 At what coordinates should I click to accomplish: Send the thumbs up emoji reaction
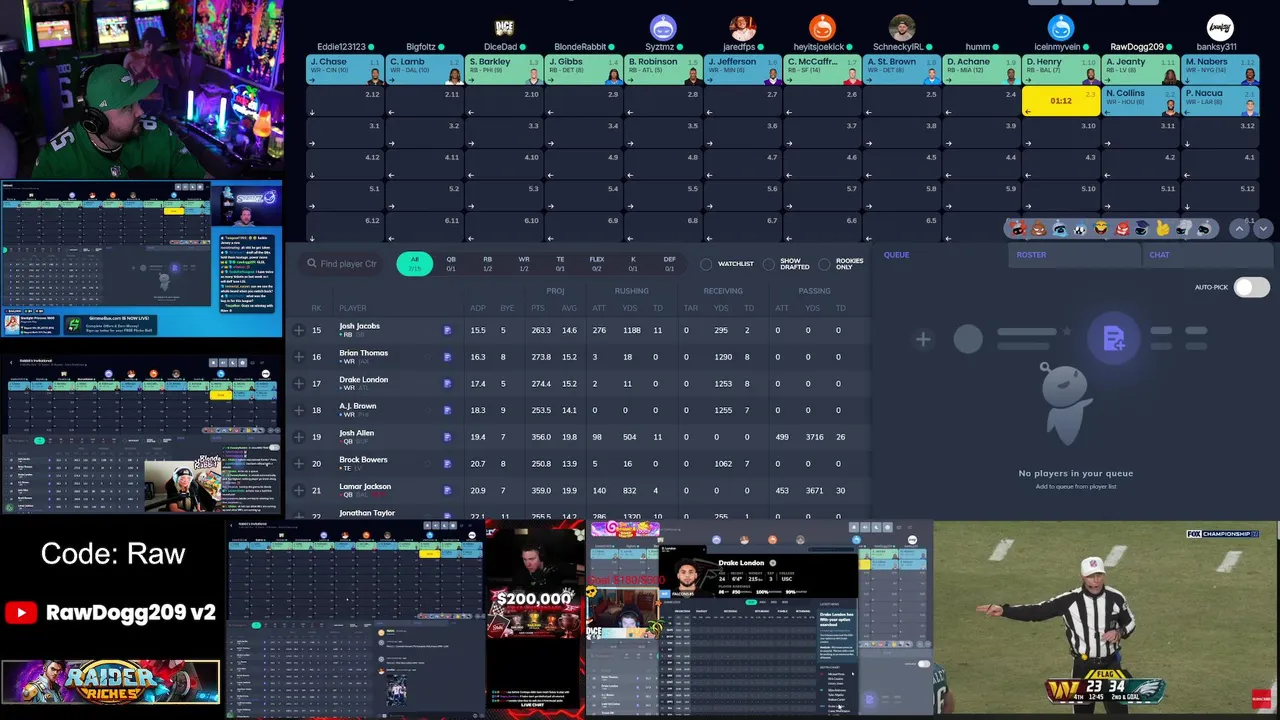(1163, 229)
